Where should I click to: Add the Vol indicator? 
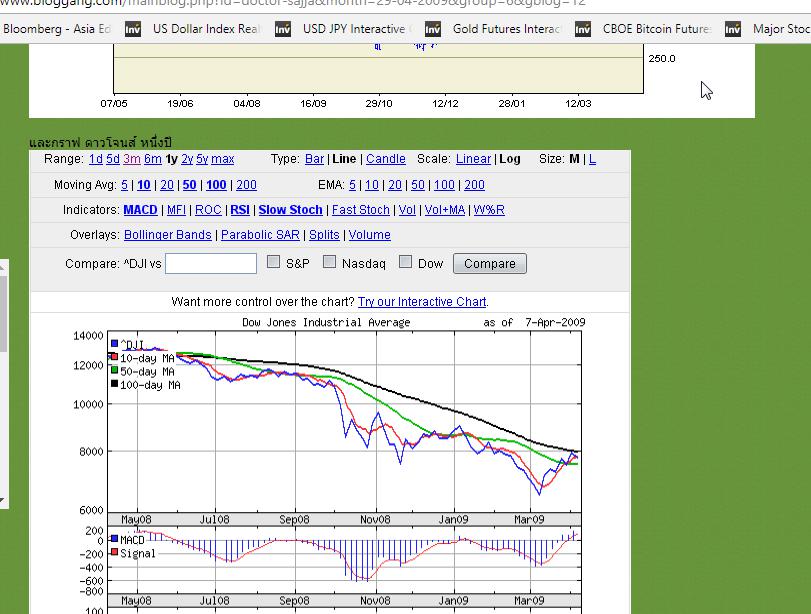pos(407,209)
